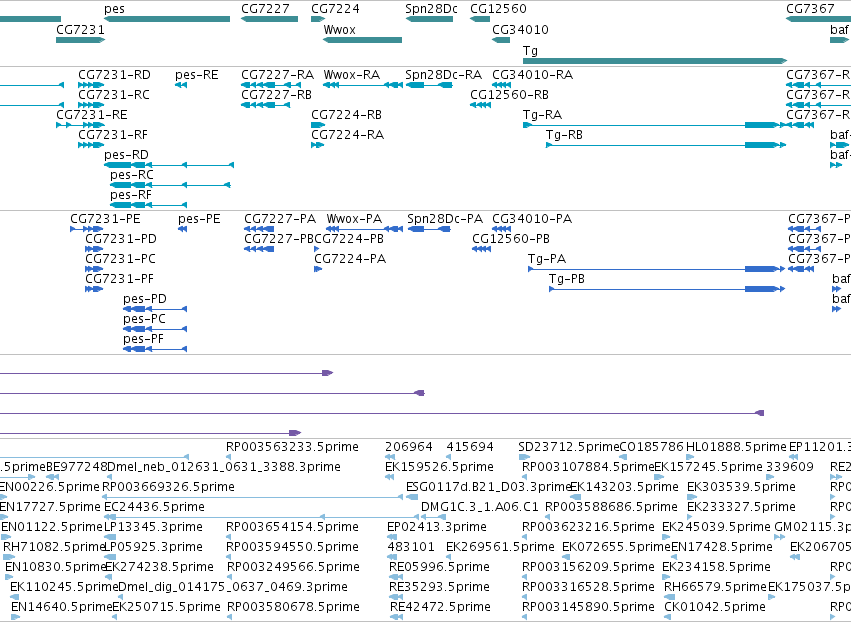
Task: Select transcript CG12560-RB
Action: [510, 95]
